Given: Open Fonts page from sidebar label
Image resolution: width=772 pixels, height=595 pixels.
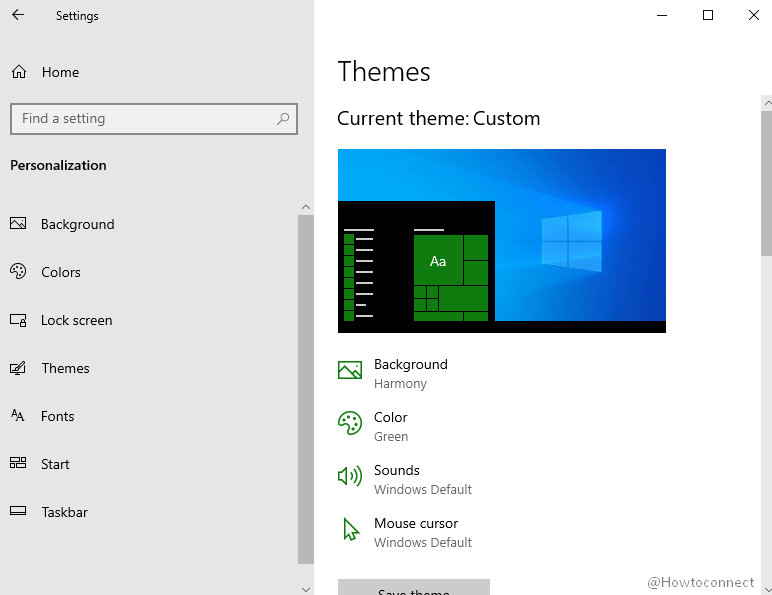Looking at the screenshot, I should tap(58, 416).
